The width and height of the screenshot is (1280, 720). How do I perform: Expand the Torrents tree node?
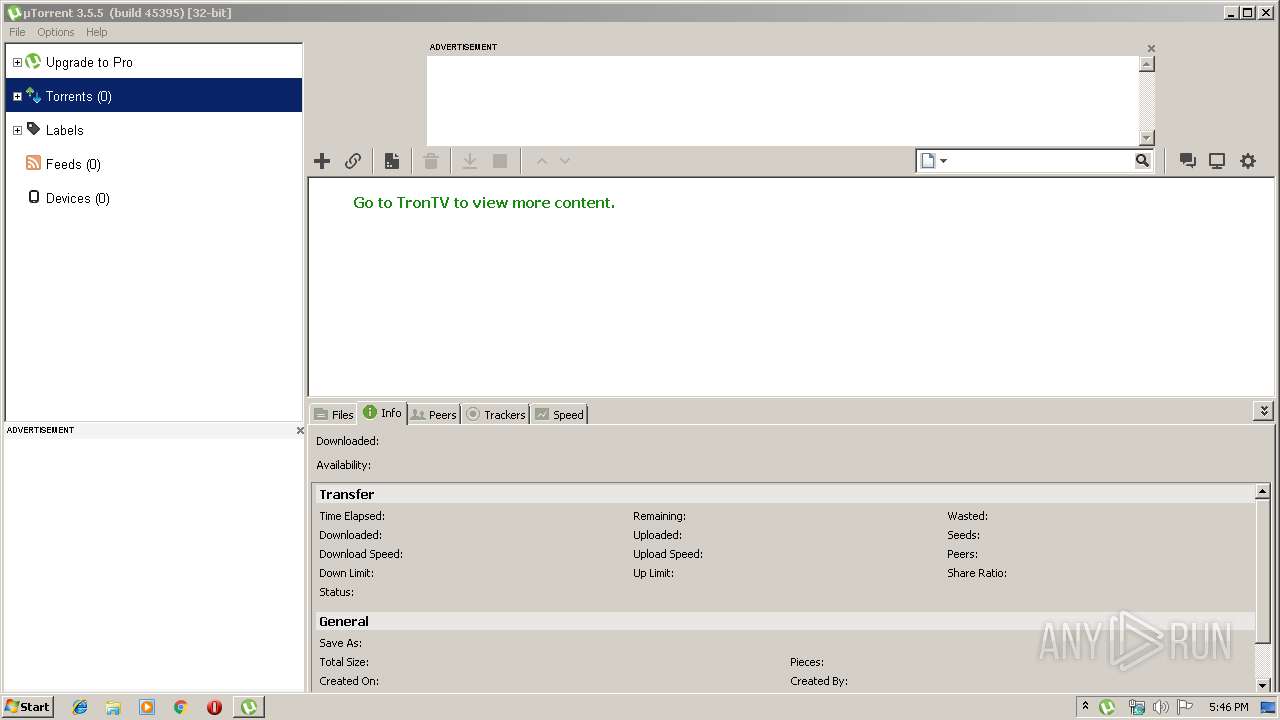click(x=17, y=96)
